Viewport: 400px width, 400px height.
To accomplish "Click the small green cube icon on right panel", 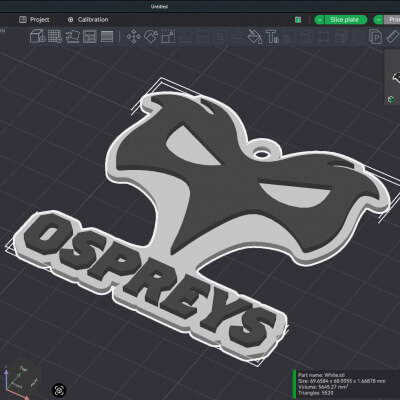I will tap(391, 99).
